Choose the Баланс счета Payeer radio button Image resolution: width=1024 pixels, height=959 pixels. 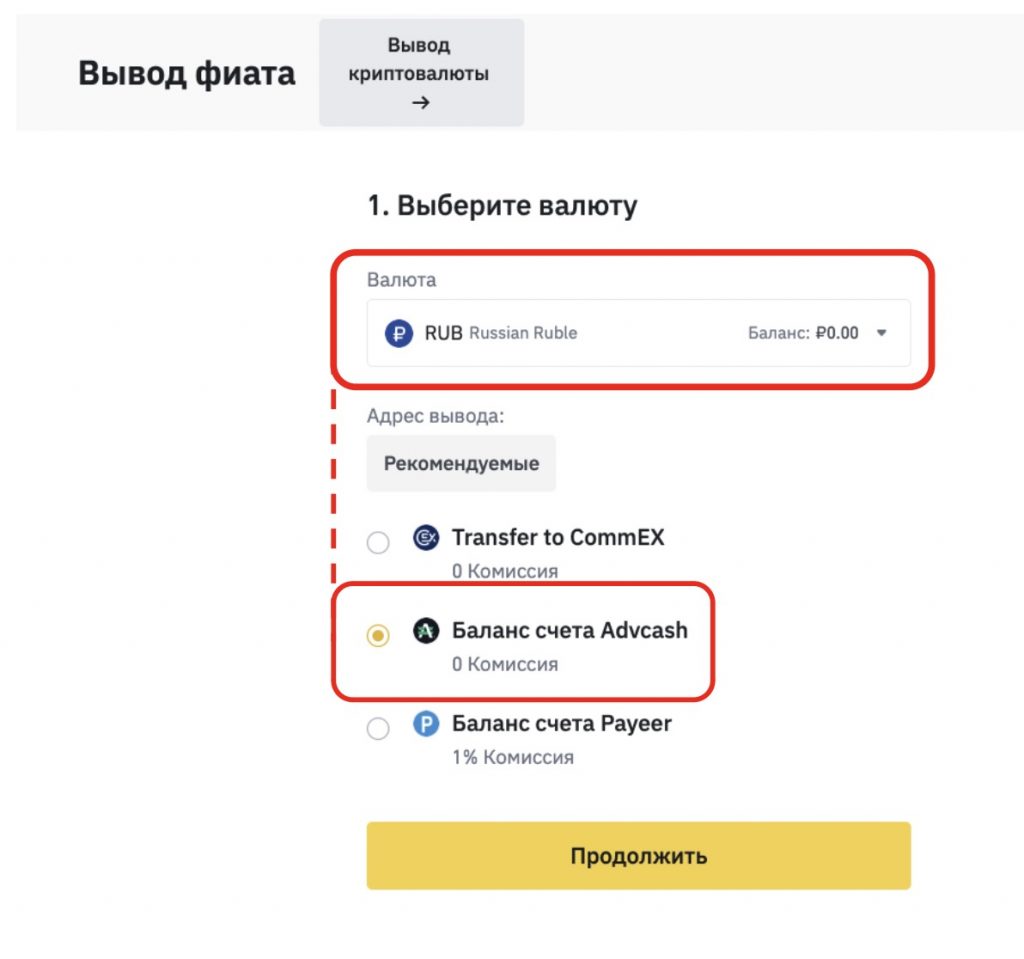378,729
